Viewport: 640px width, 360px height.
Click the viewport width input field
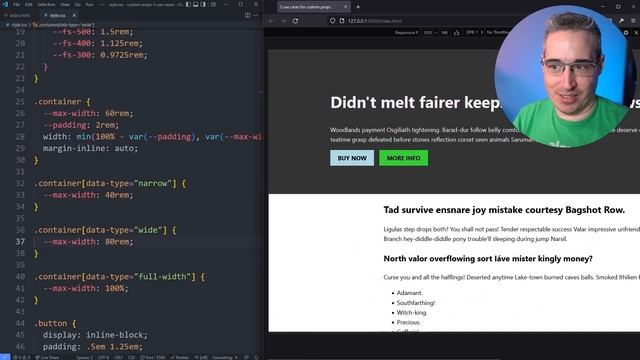427,33
